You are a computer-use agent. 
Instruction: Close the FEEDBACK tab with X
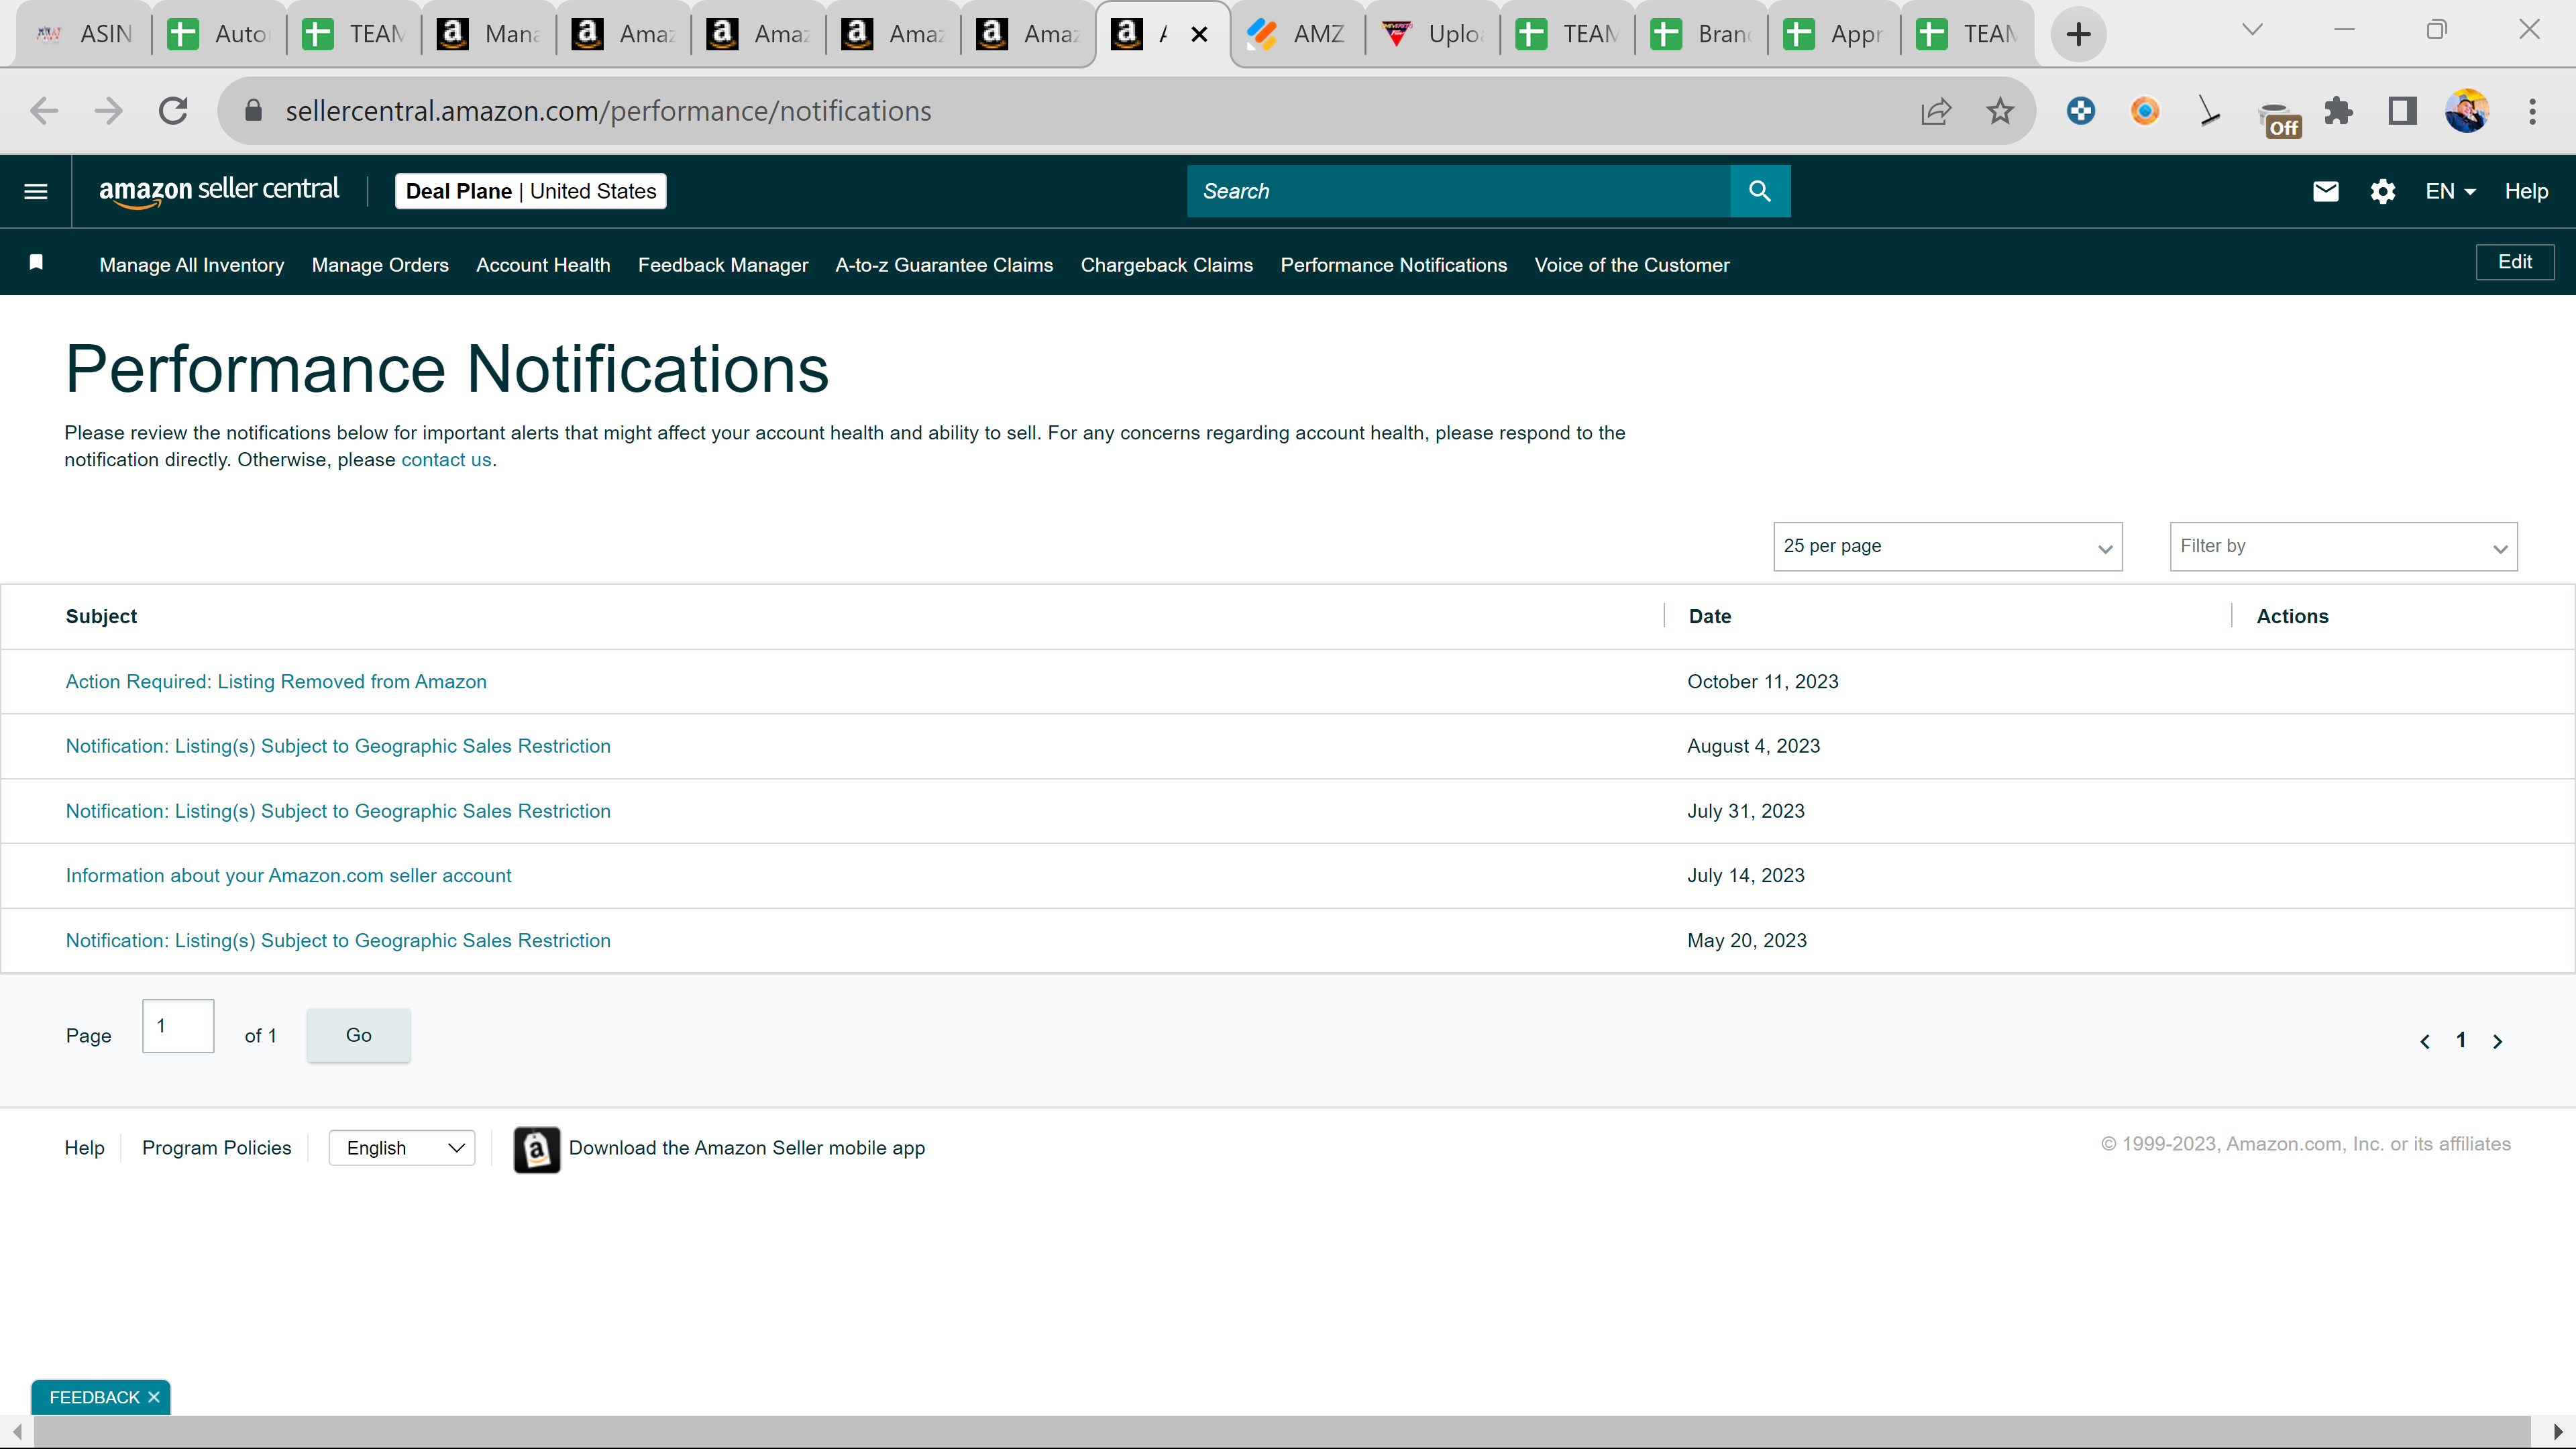pyautogui.click(x=154, y=1398)
